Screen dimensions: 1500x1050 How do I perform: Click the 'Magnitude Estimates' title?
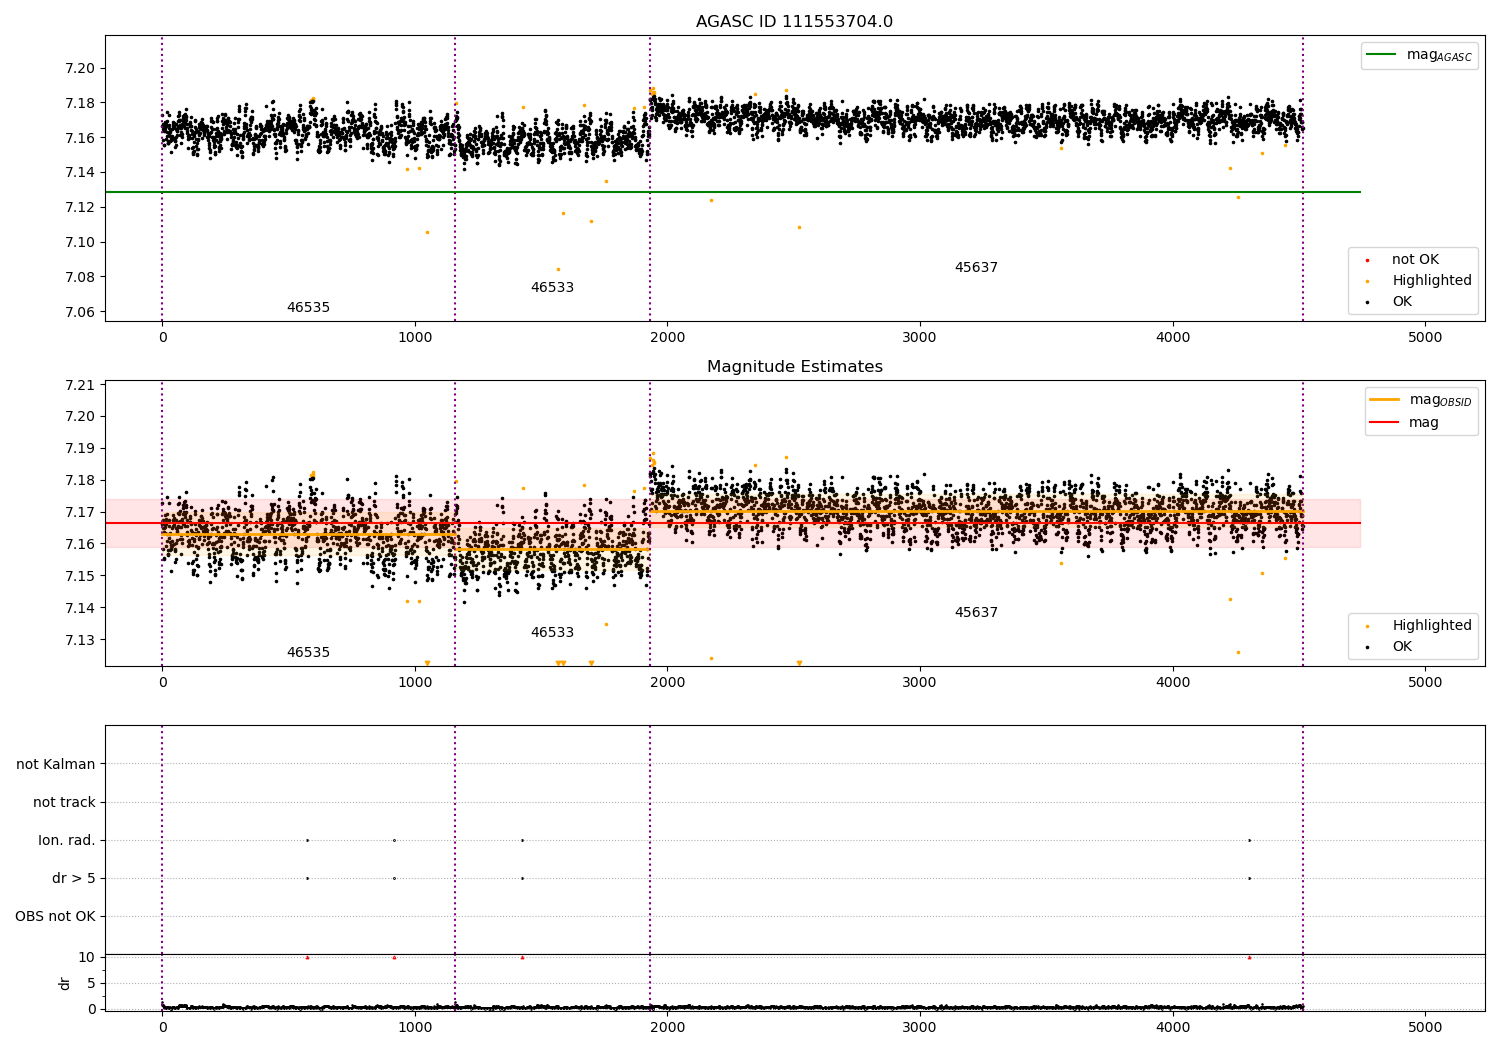click(x=794, y=367)
